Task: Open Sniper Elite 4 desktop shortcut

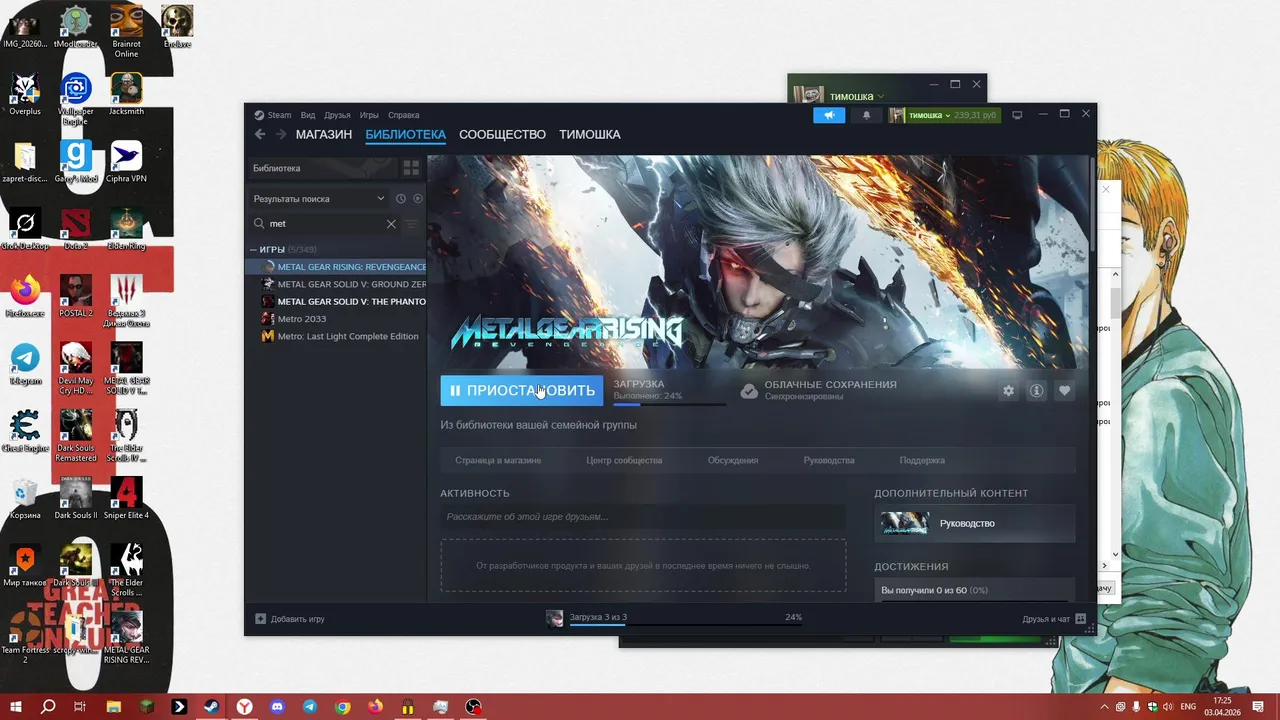Action: [126, 499]
